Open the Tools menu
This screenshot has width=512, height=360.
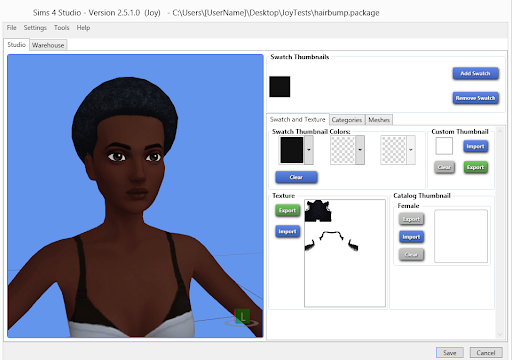[62, 28]
